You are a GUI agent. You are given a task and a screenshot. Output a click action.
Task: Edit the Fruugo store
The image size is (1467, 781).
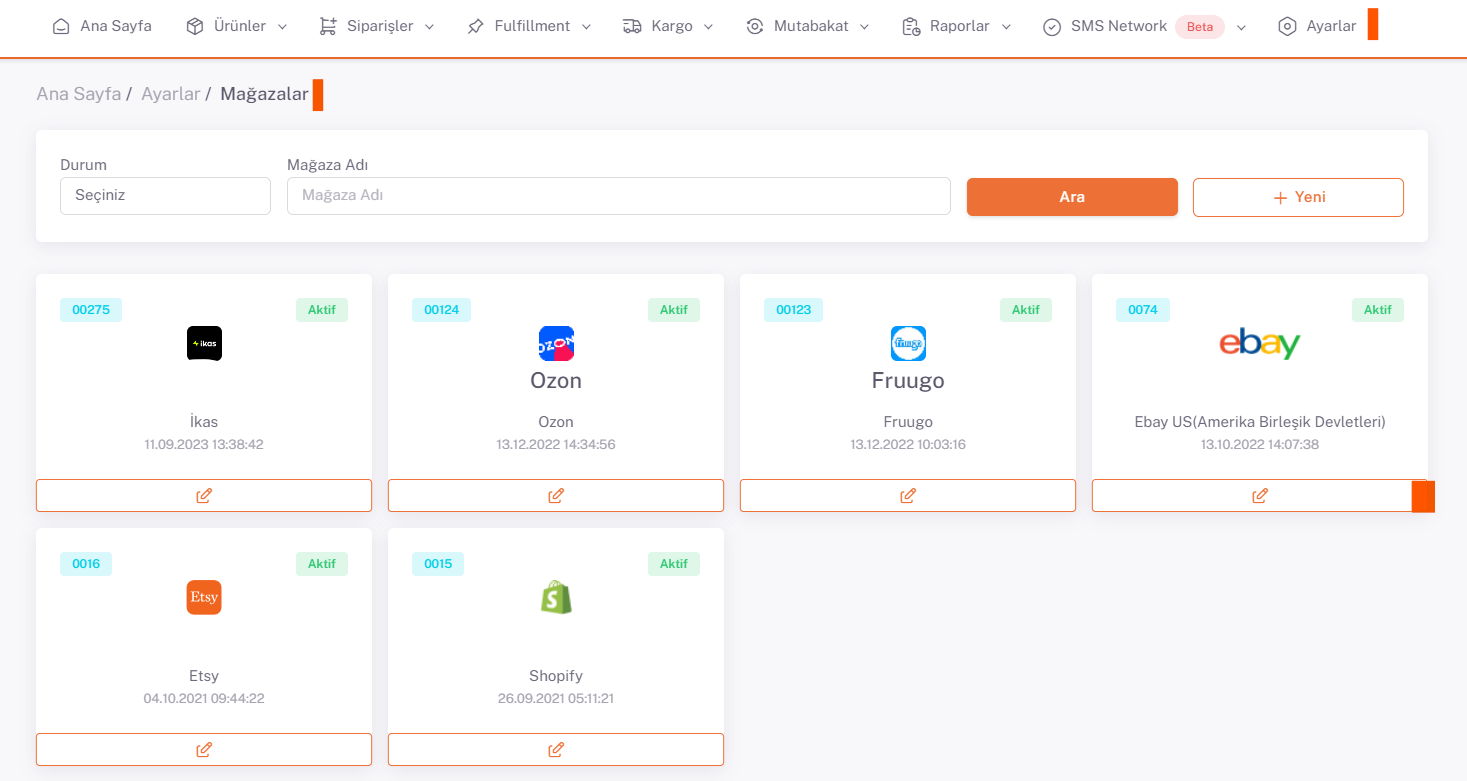click(x=908, y=496)
